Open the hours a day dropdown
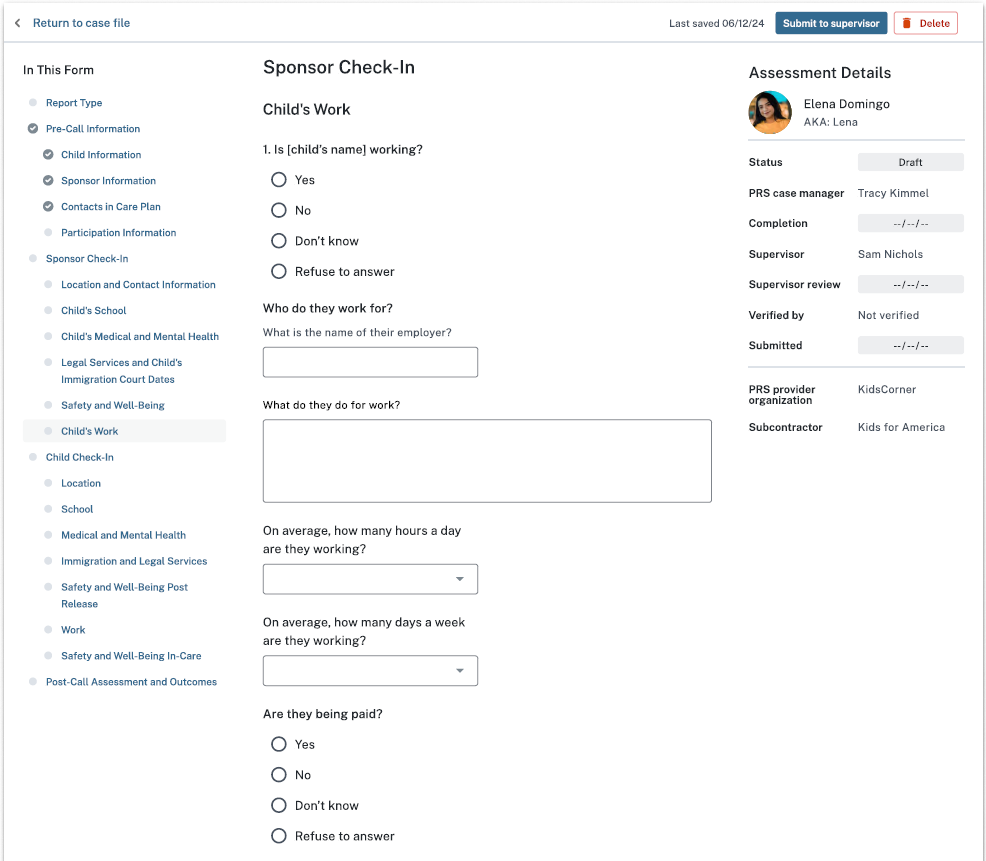This screenshot has height=861, width=986. [370, 579]
